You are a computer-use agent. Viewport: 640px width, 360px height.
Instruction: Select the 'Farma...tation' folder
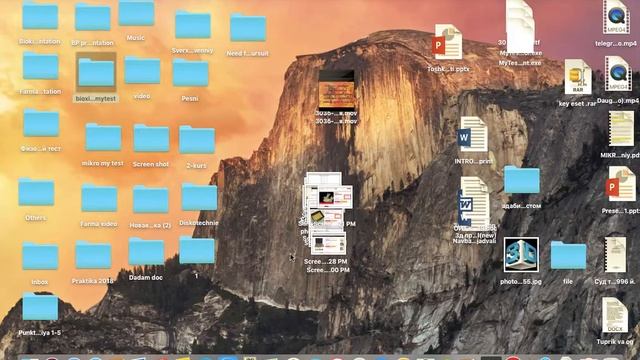click(40, 66)
